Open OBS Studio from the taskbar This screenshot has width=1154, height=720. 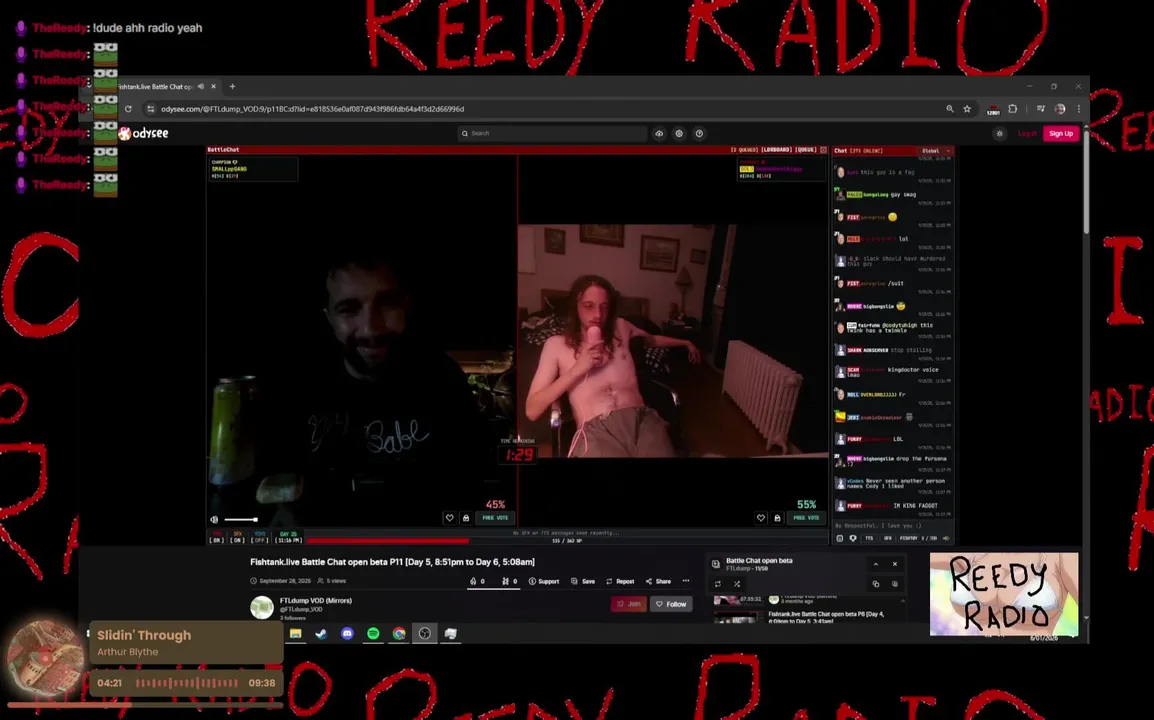tap(425, 633)
